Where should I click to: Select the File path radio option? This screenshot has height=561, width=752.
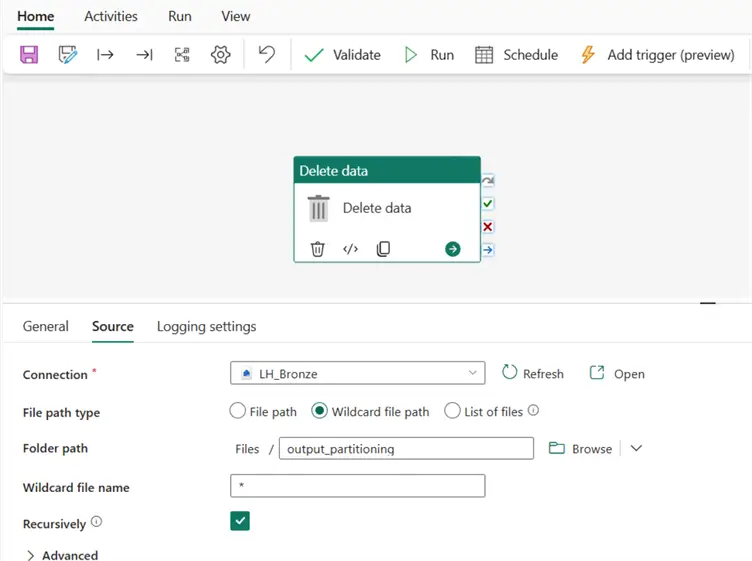pyautogui.click(x=238, y=411)
